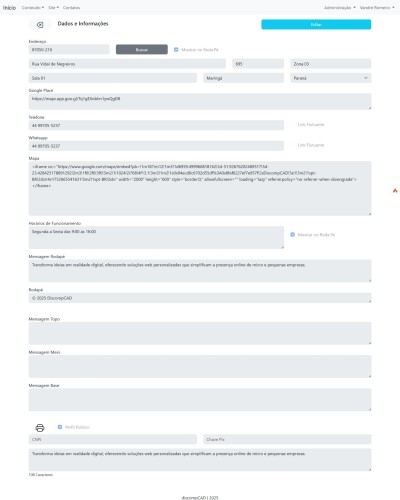Expand the Conteúdo menu
The image size is (400, 500).
(x=33, y=7)
